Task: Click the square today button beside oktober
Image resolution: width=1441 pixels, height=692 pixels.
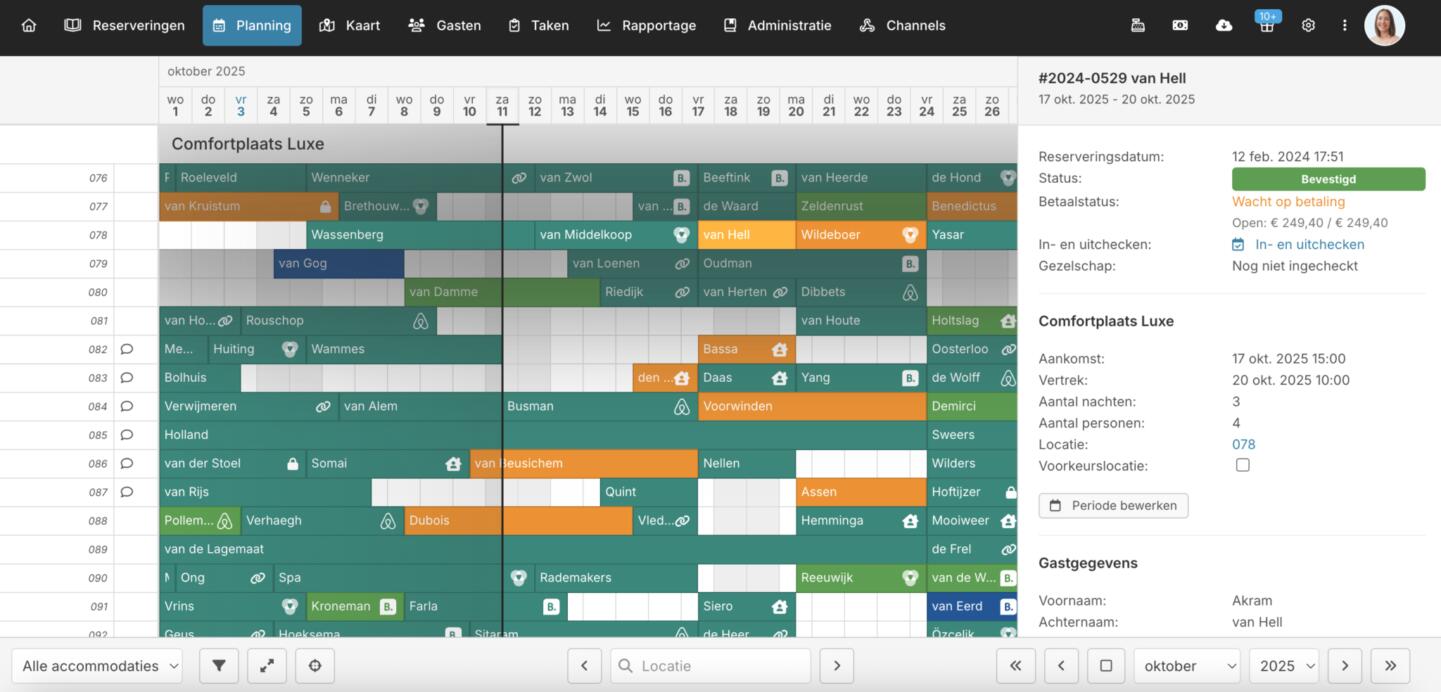Action: coord(1106,666)
